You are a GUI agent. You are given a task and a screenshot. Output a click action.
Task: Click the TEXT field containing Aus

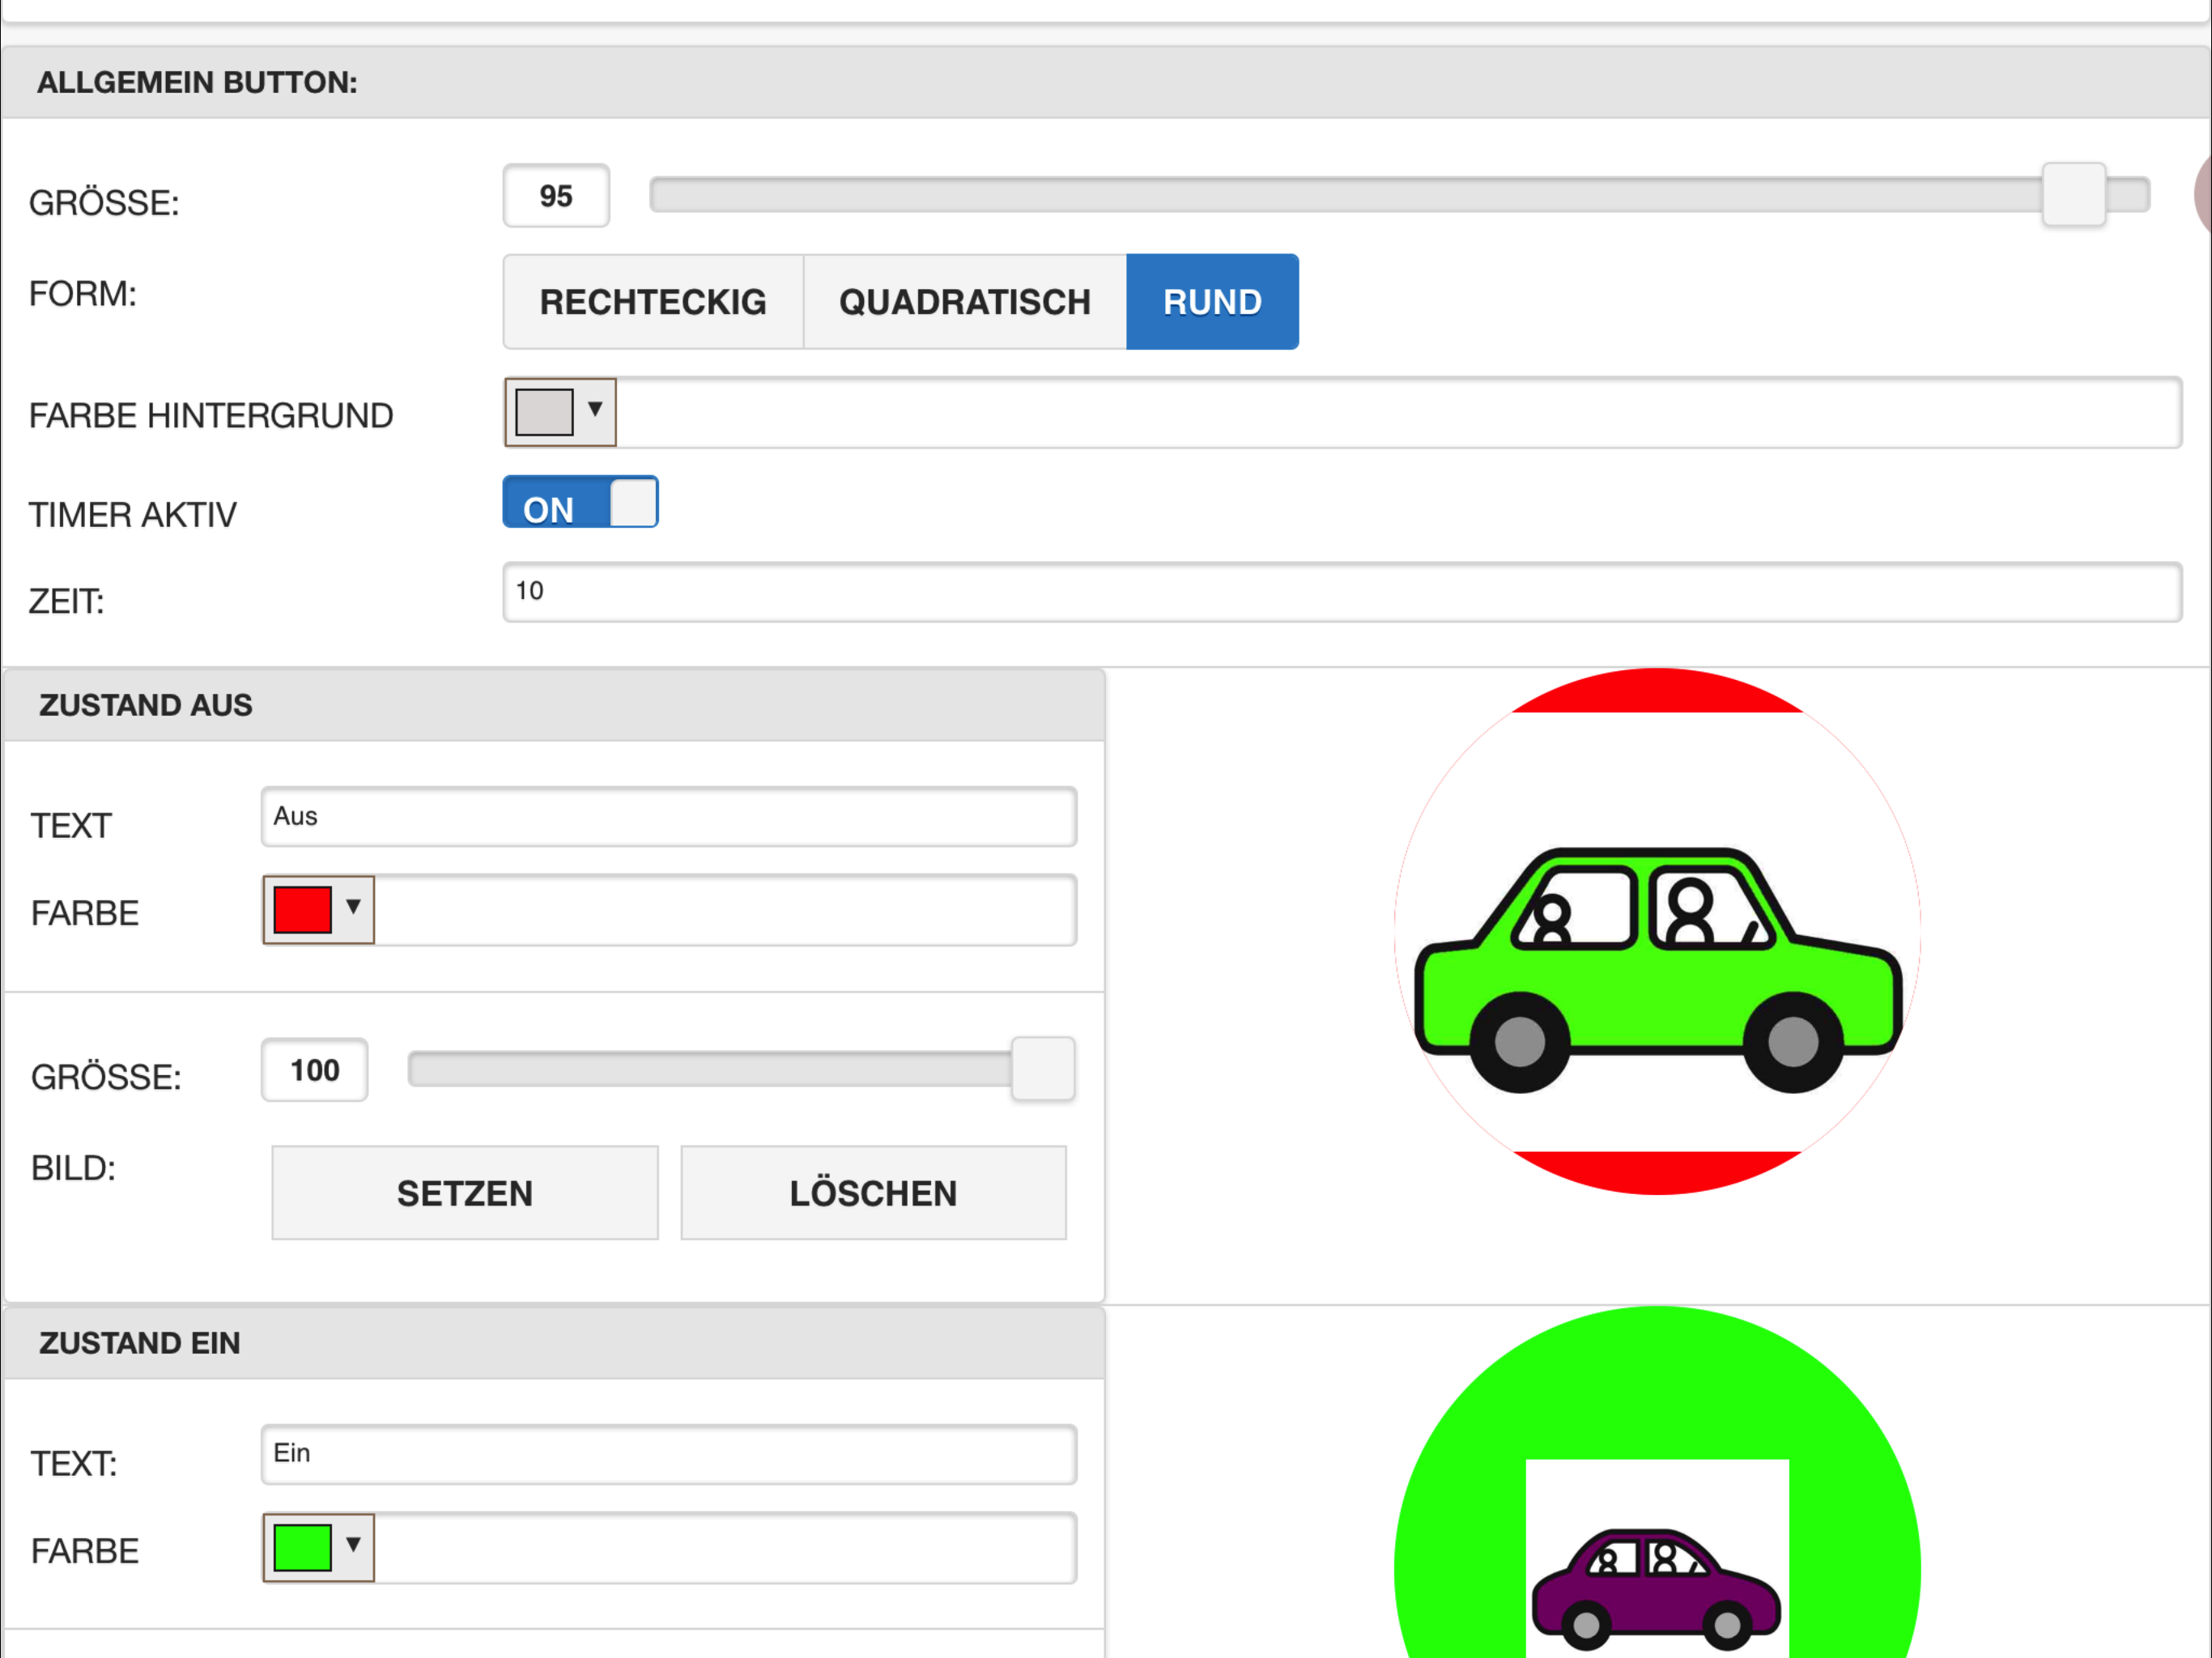tap(669, 817)
